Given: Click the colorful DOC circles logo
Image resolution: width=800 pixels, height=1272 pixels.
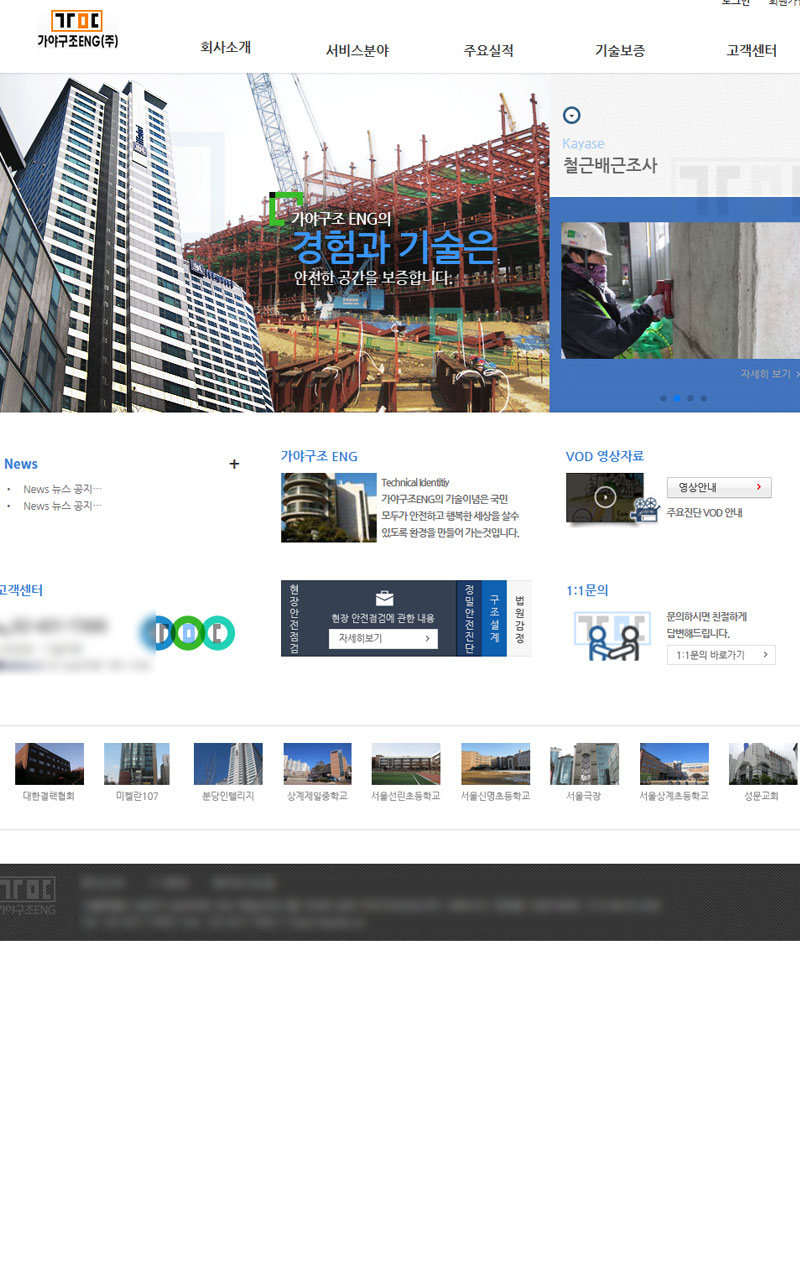Looking at the screenshot, I should tap(190, 632).
